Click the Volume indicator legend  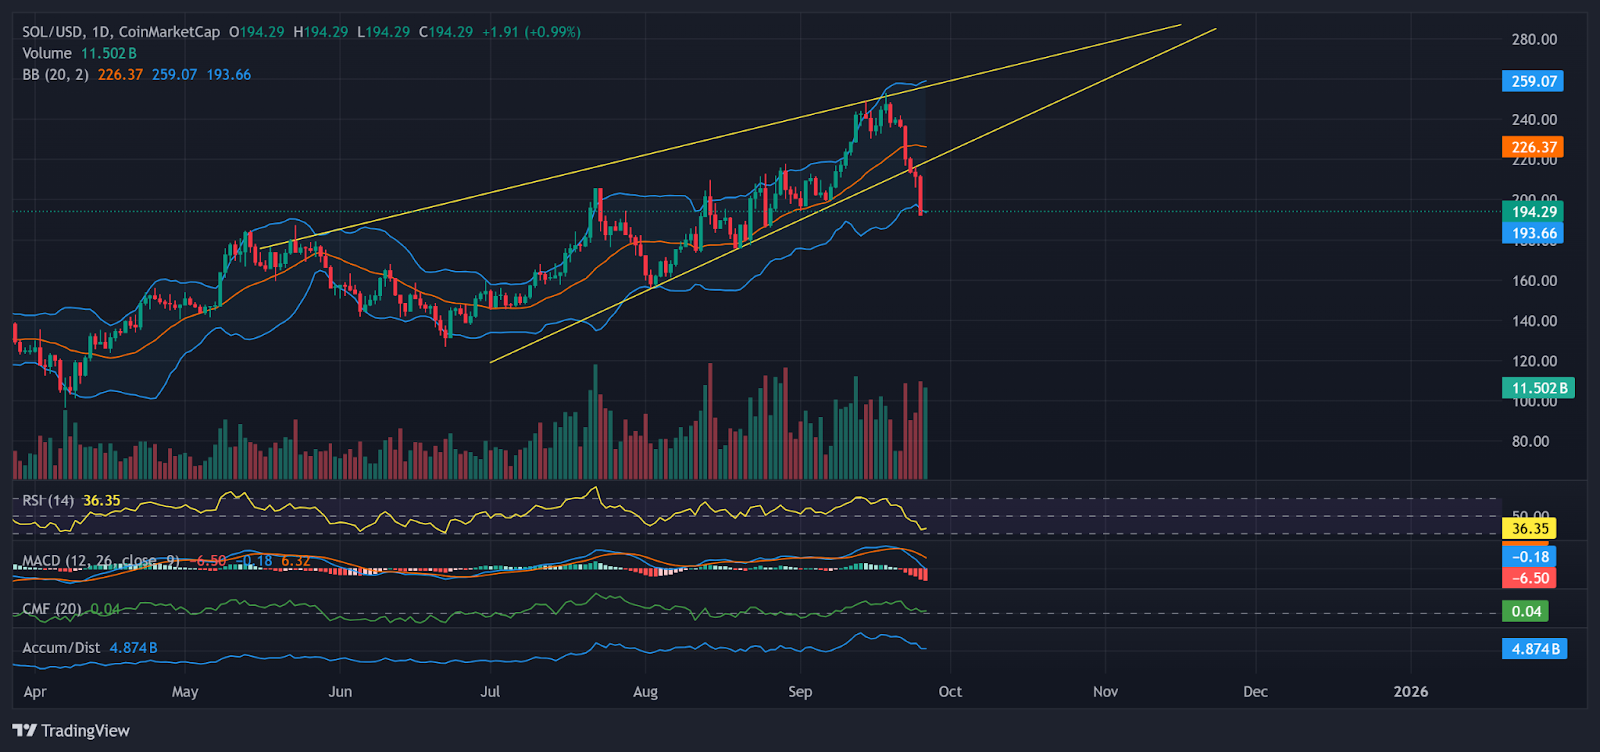[x=47, y=53]
